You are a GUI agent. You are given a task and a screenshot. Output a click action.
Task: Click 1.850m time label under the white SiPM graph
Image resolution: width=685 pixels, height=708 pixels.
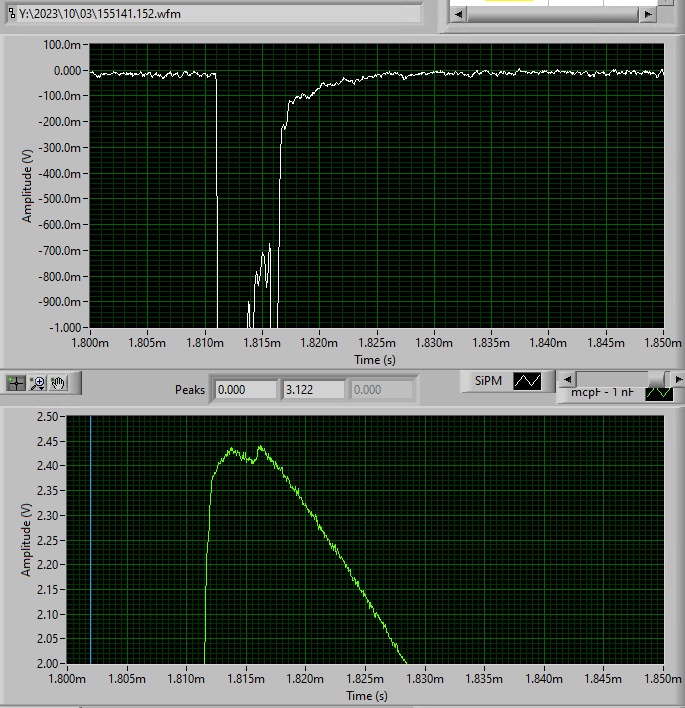pyautogui.click(x=662, y=343)
